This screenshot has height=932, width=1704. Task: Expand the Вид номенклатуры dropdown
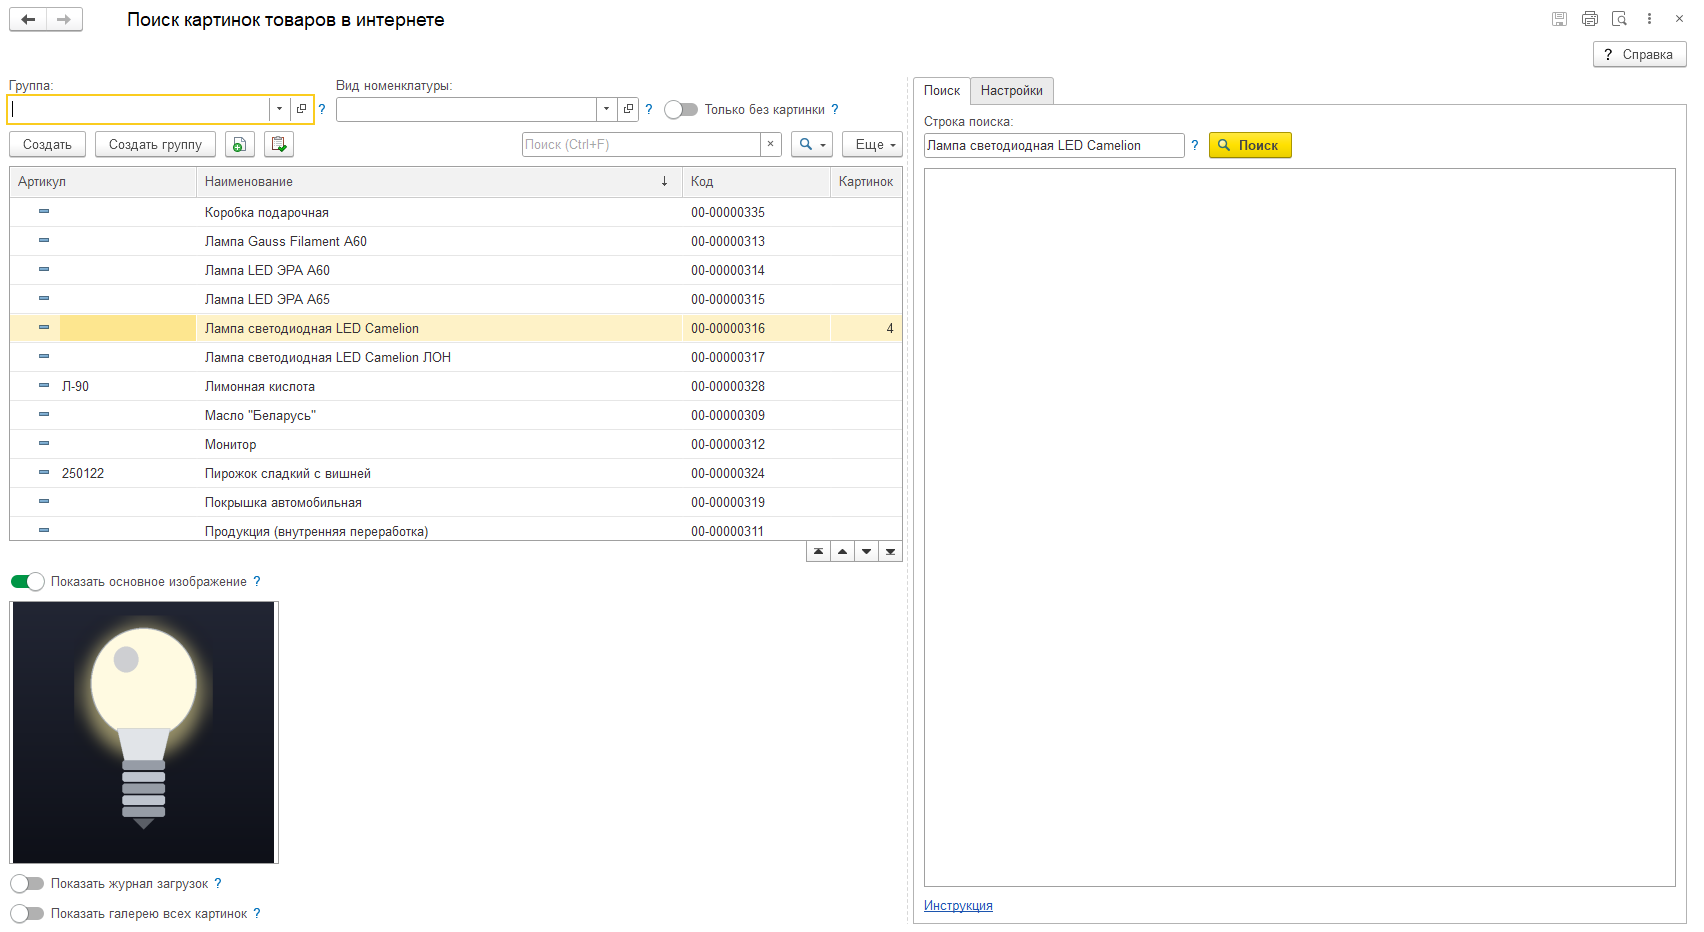pos(606,109)
